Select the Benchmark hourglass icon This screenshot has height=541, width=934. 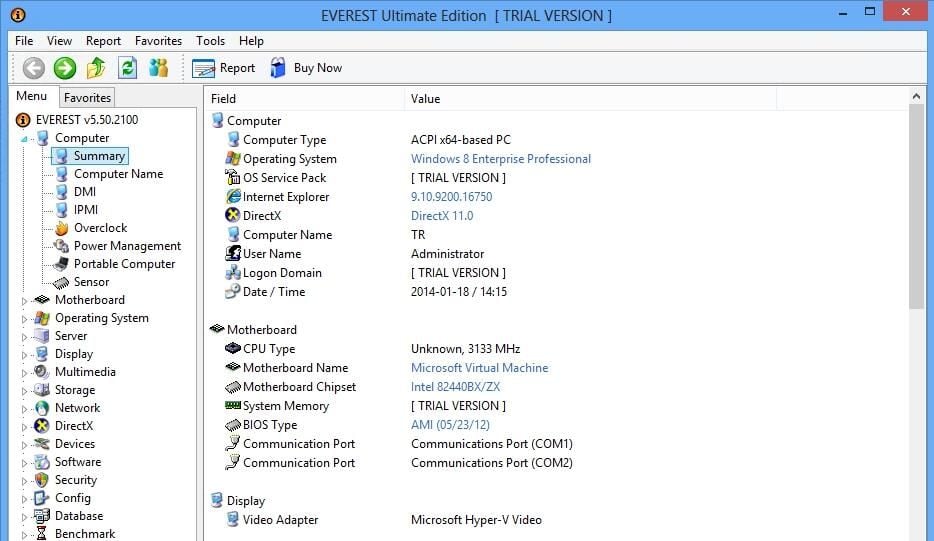[x=42, y=534]
